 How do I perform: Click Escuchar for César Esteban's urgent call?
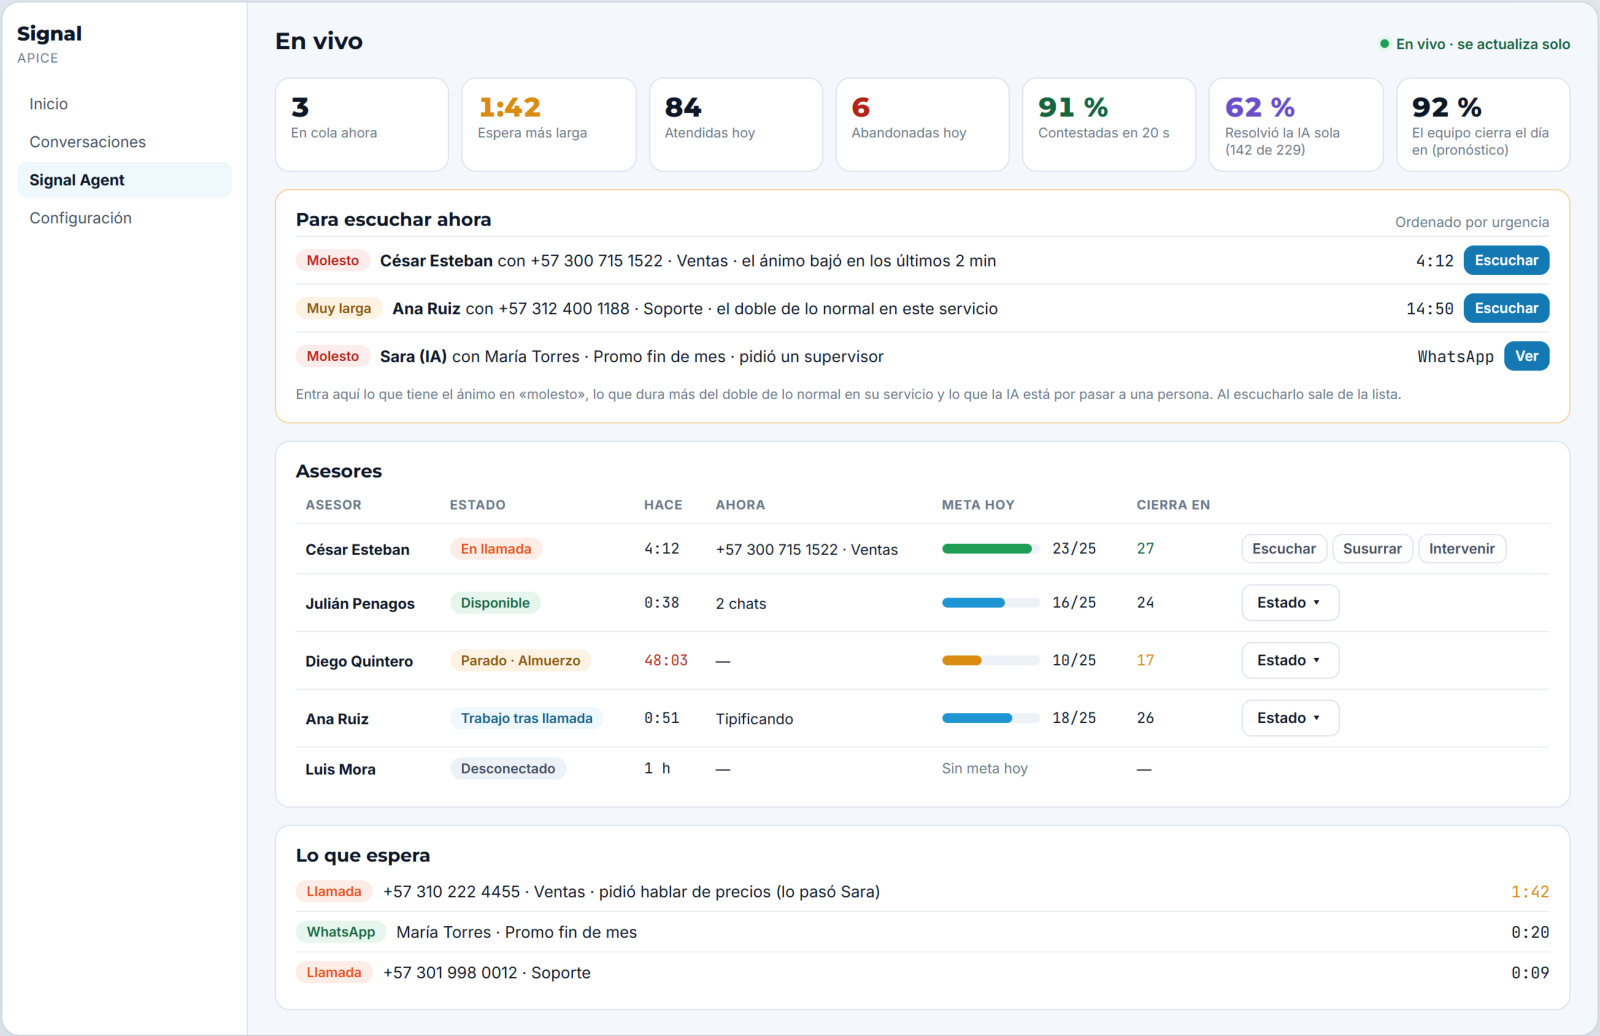click(1506, 260)
